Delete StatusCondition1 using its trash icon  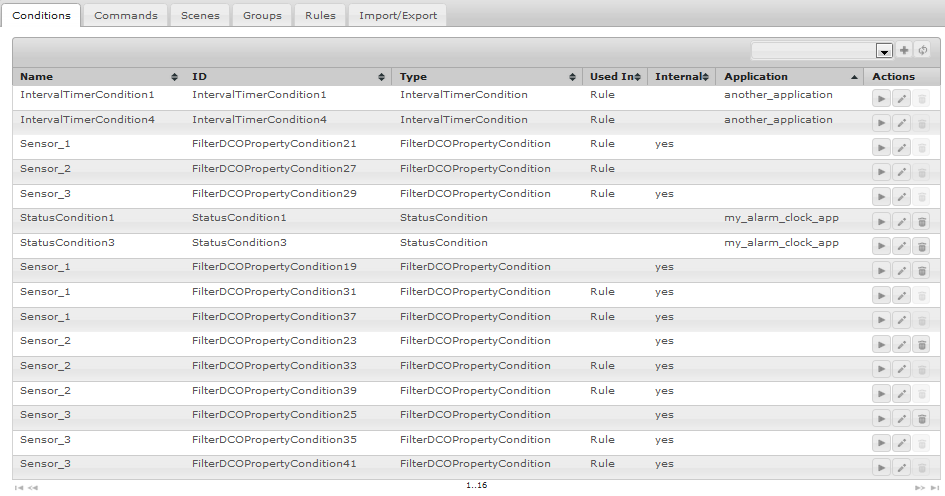coord(922,221)
